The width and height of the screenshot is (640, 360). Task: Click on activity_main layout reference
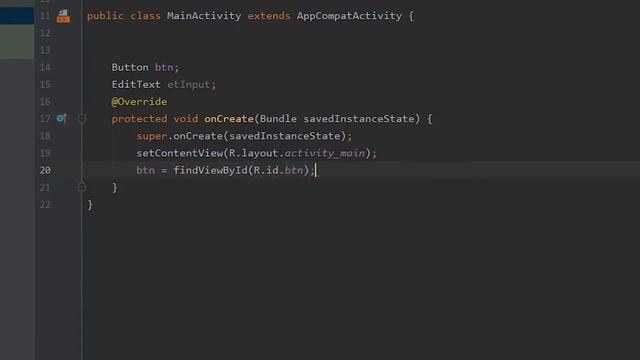[x=324, y=153]
